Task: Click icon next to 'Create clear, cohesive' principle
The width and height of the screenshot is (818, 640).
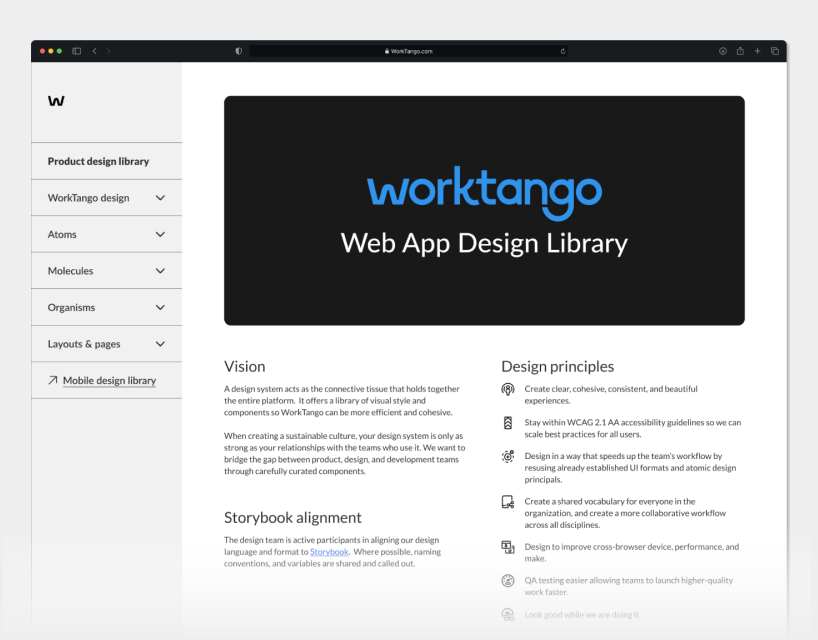Action: click(508, 389)
